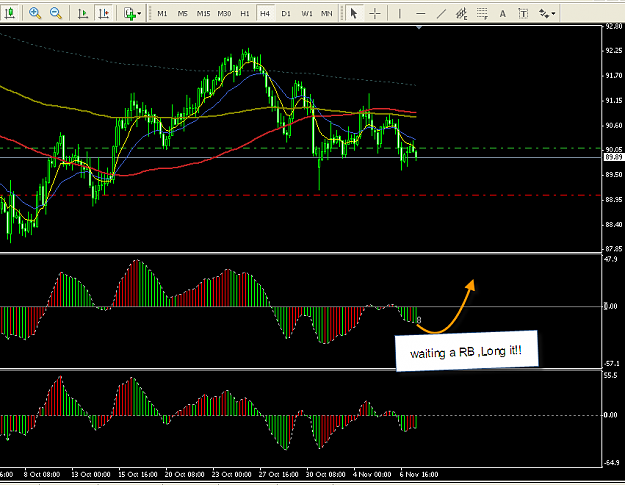This screenshot has width=625, height=485.
Task: Select the W1 timeframe
Action: pyautogui.click(x=307, y=14)
